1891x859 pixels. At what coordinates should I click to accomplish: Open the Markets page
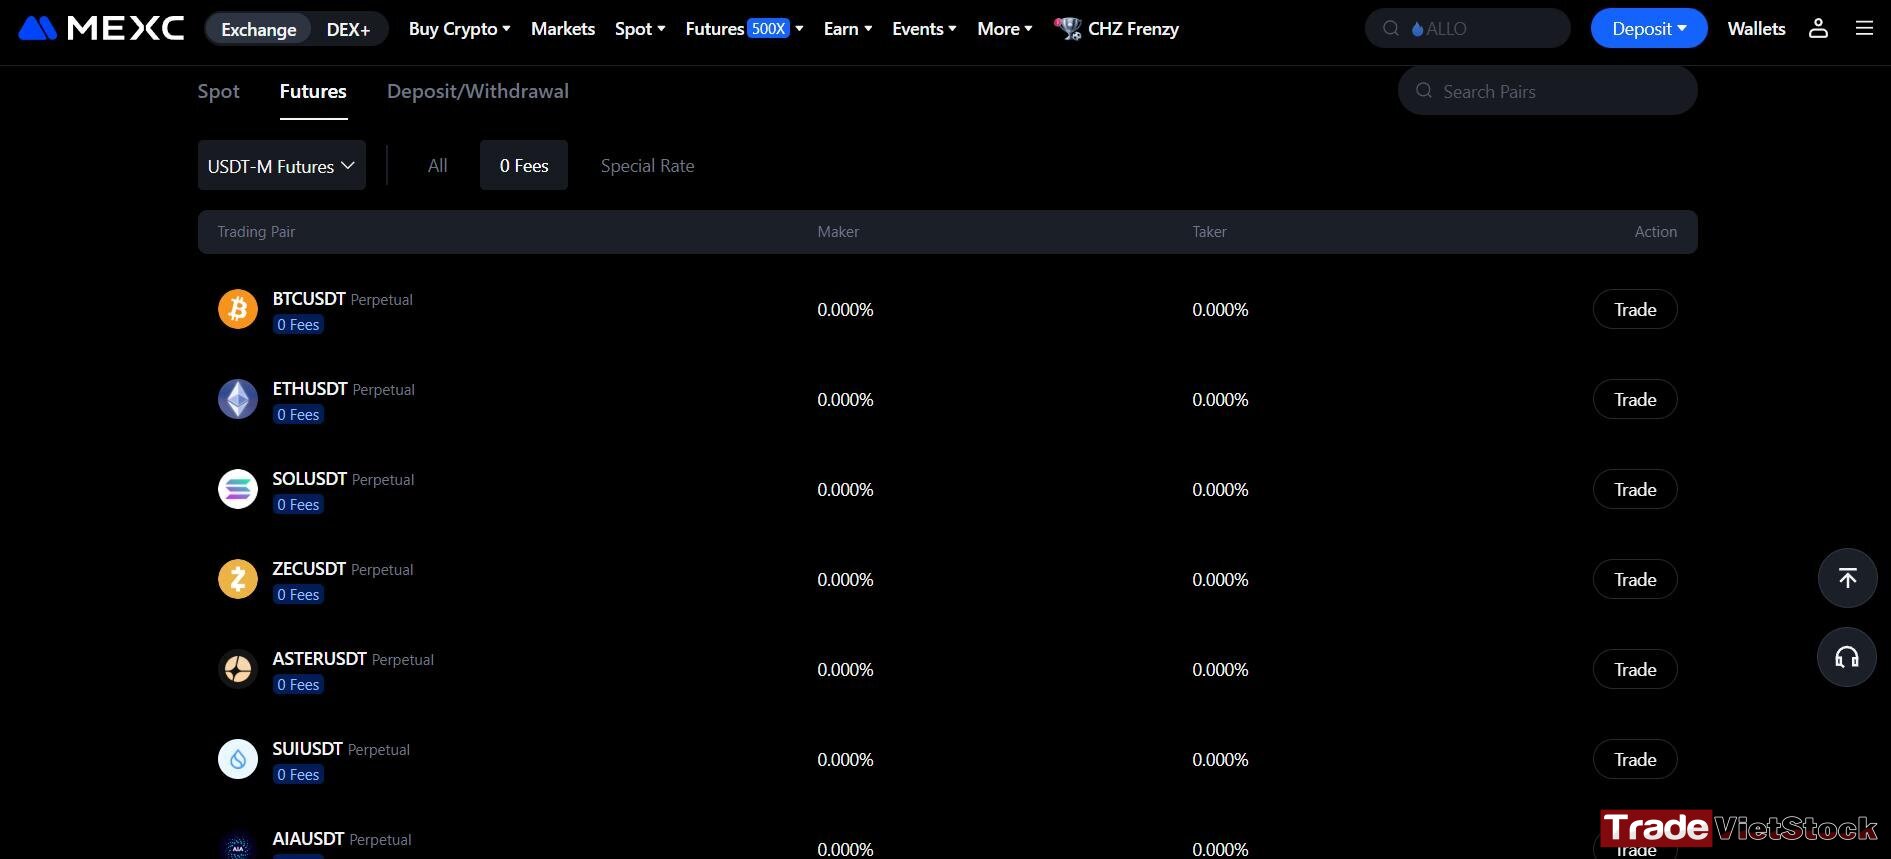[x=563, y=29]
